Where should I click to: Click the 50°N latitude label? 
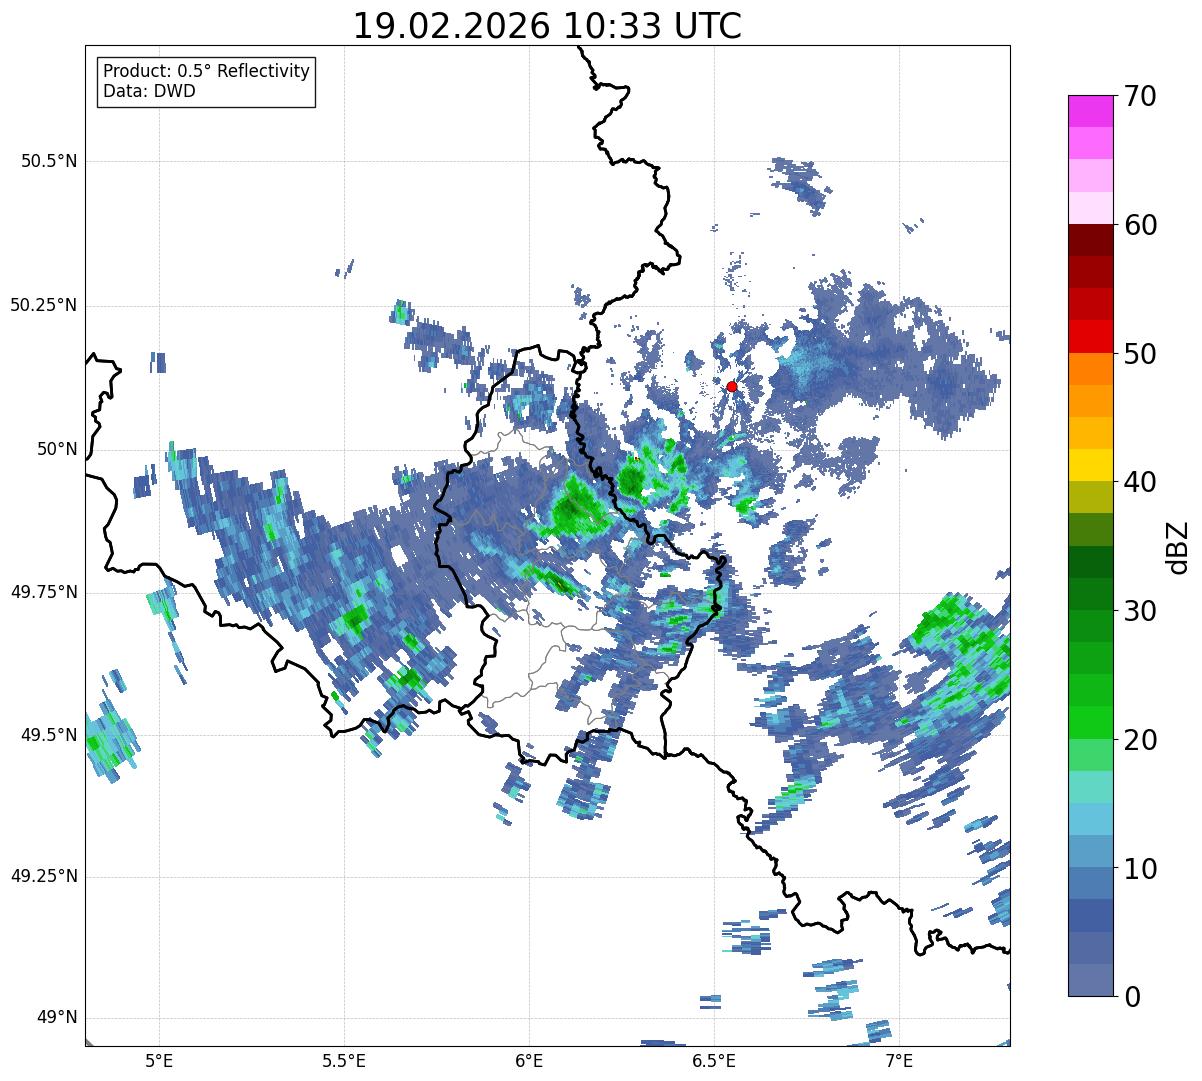[x=57, y=449]
